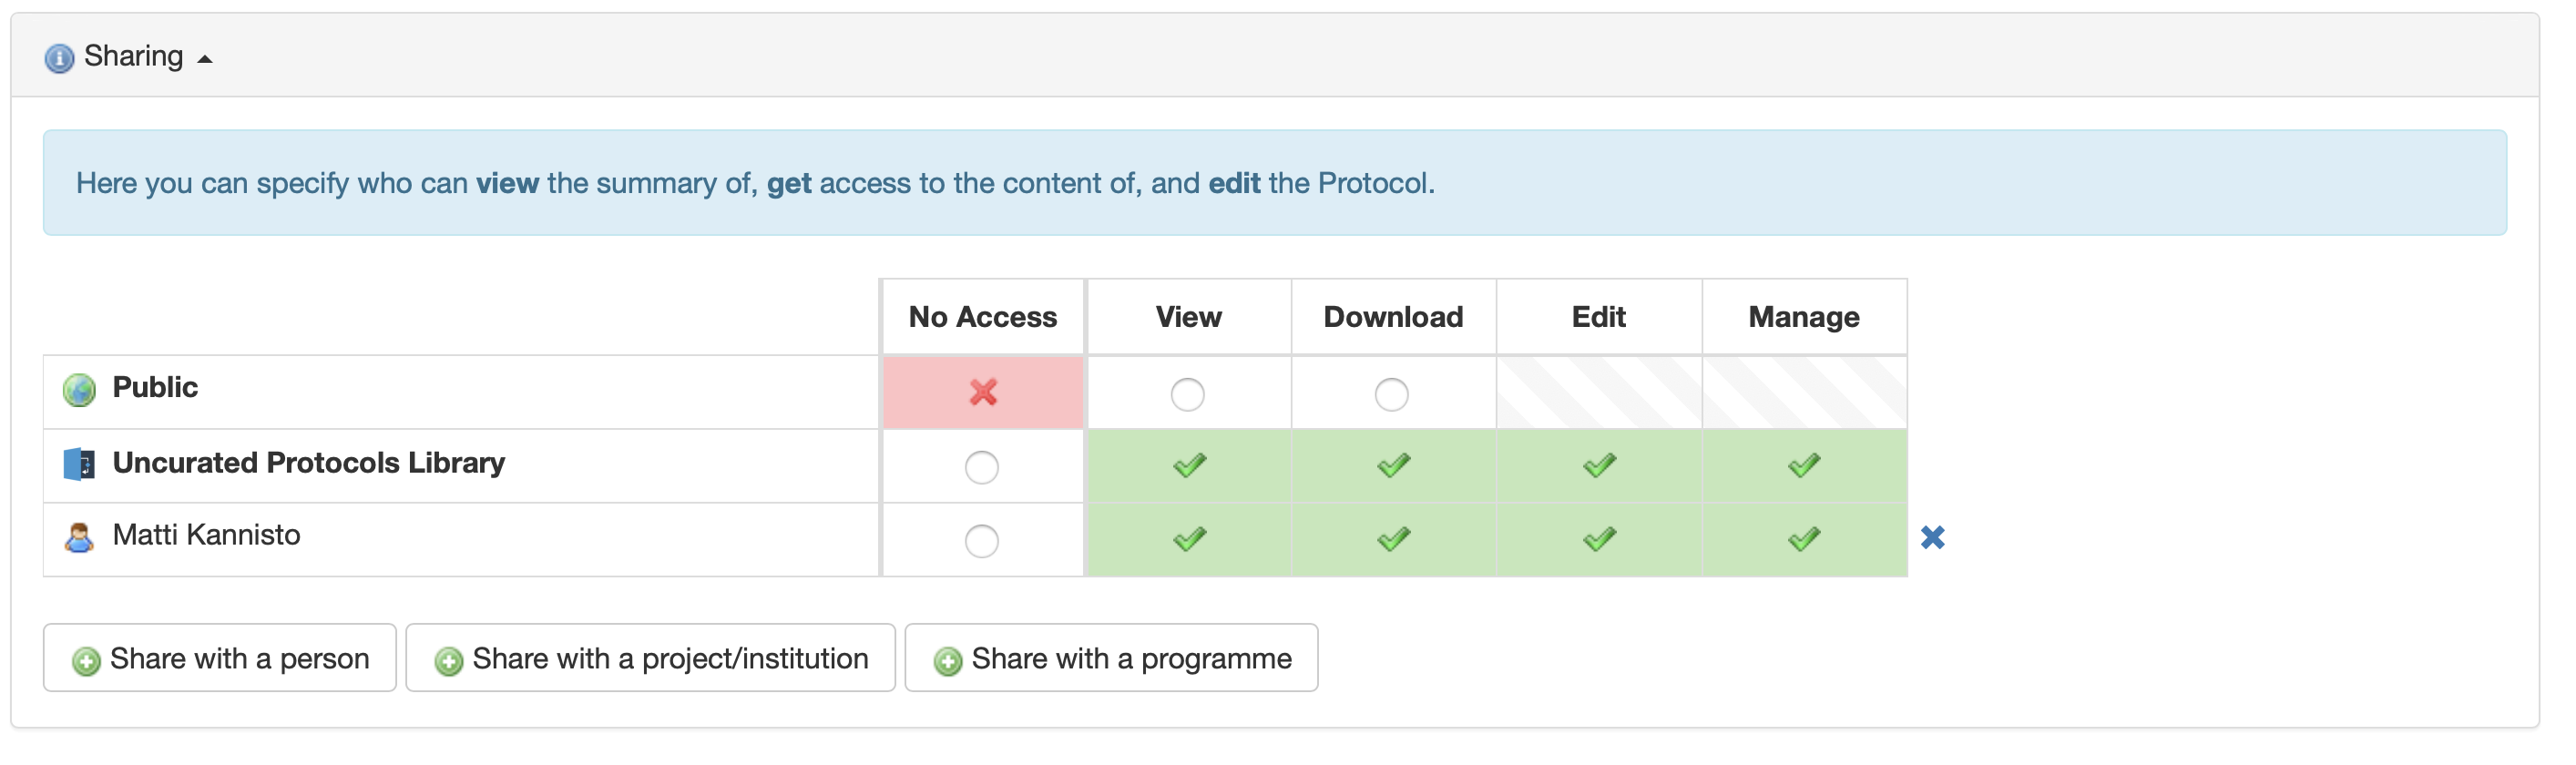Screen dimensions: 2576x765
Task: Click the Sharing panel heading
Action: click(x=134, y=56)
